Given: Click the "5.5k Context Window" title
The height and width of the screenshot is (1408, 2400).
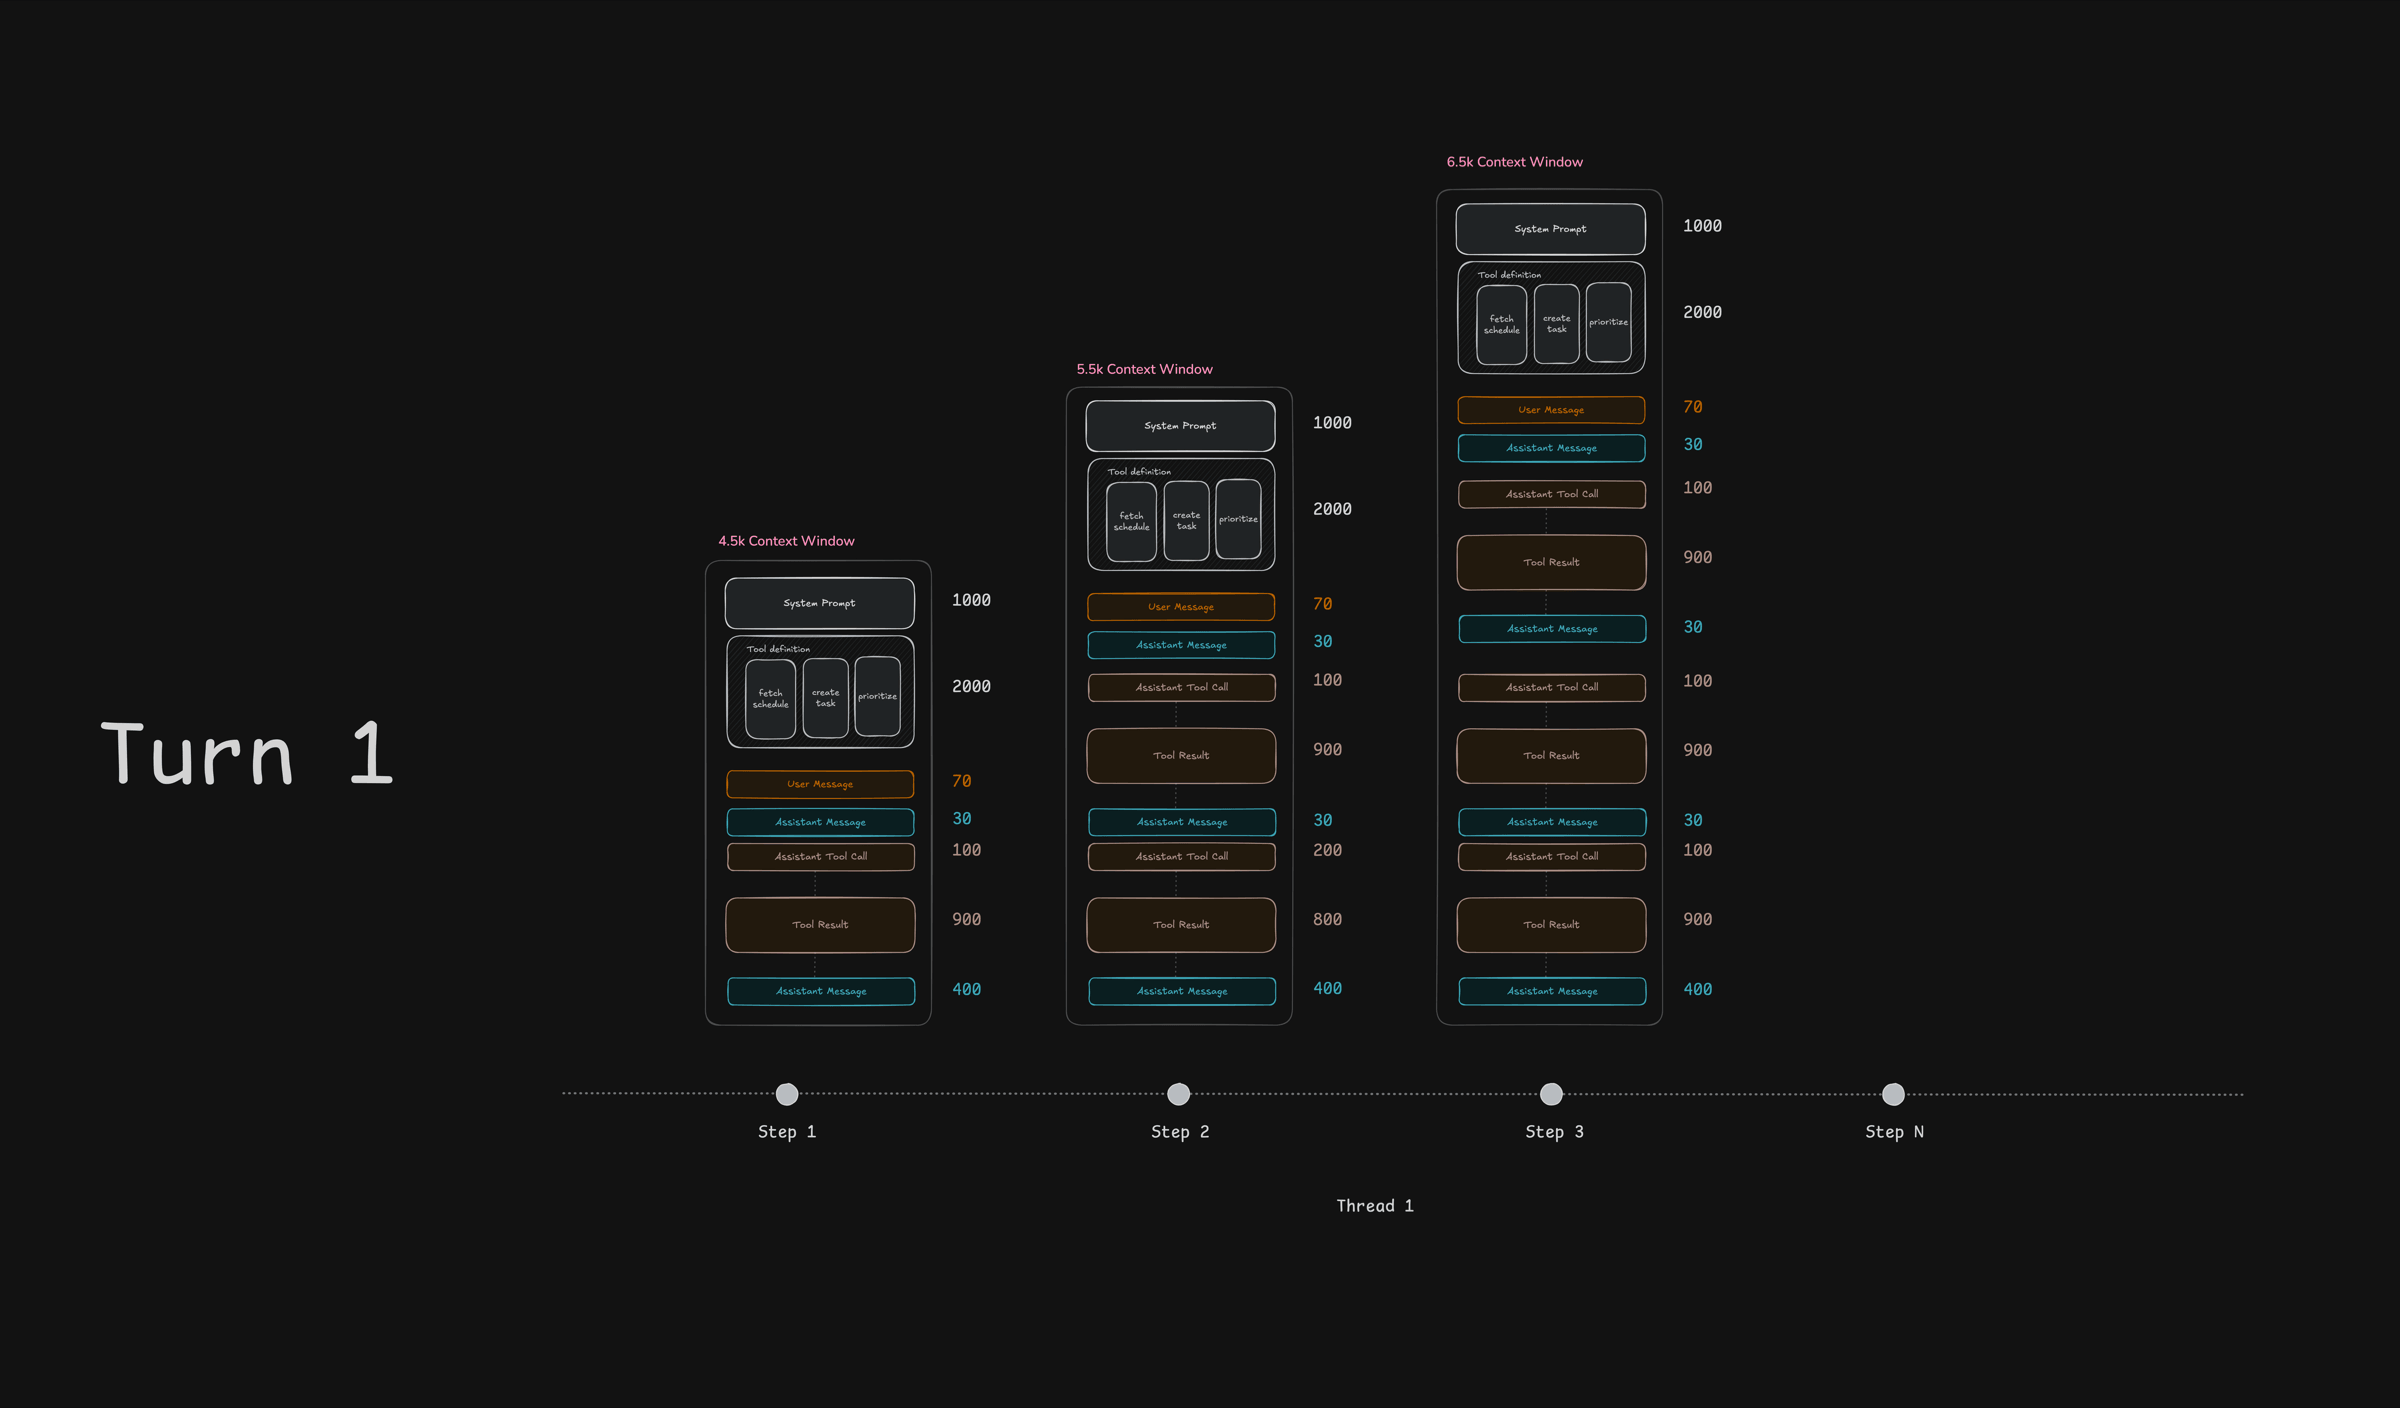Looking at the screenshot, I should click(x=1144, y=369).
